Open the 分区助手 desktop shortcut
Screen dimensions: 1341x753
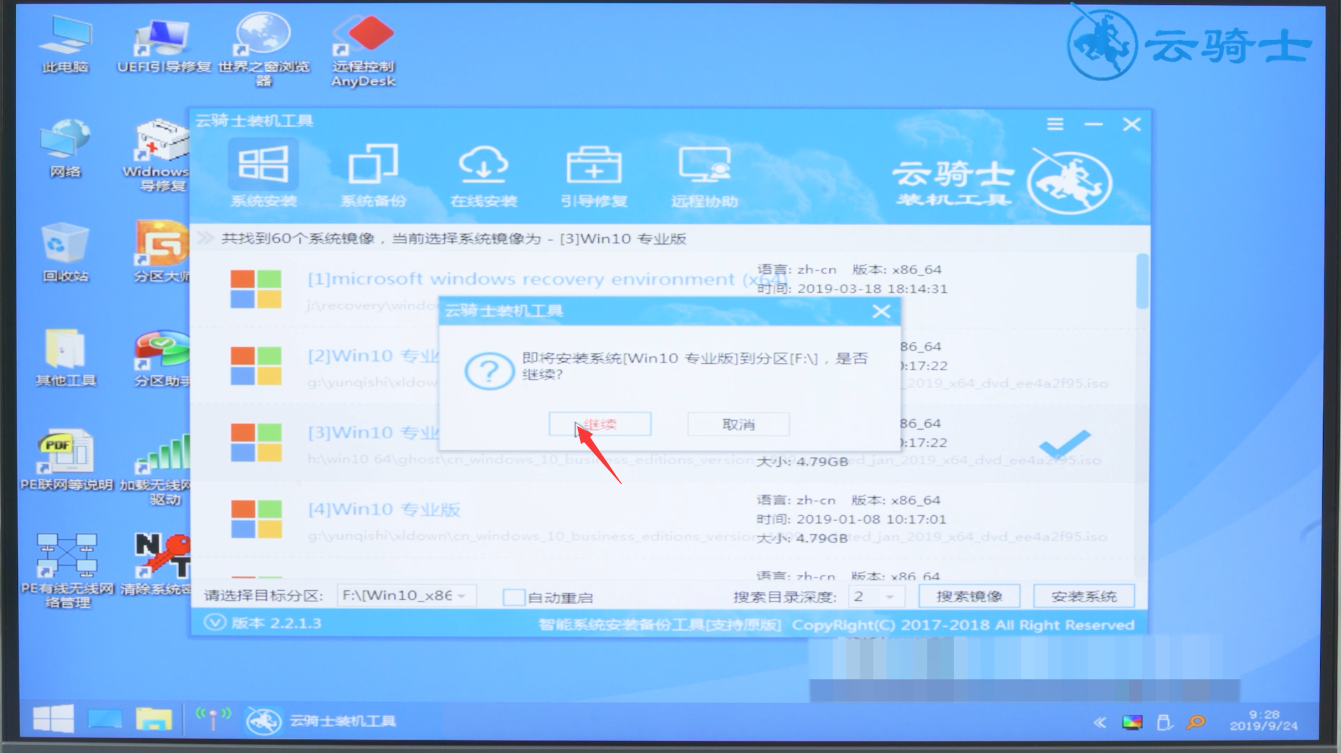[161, 357]
